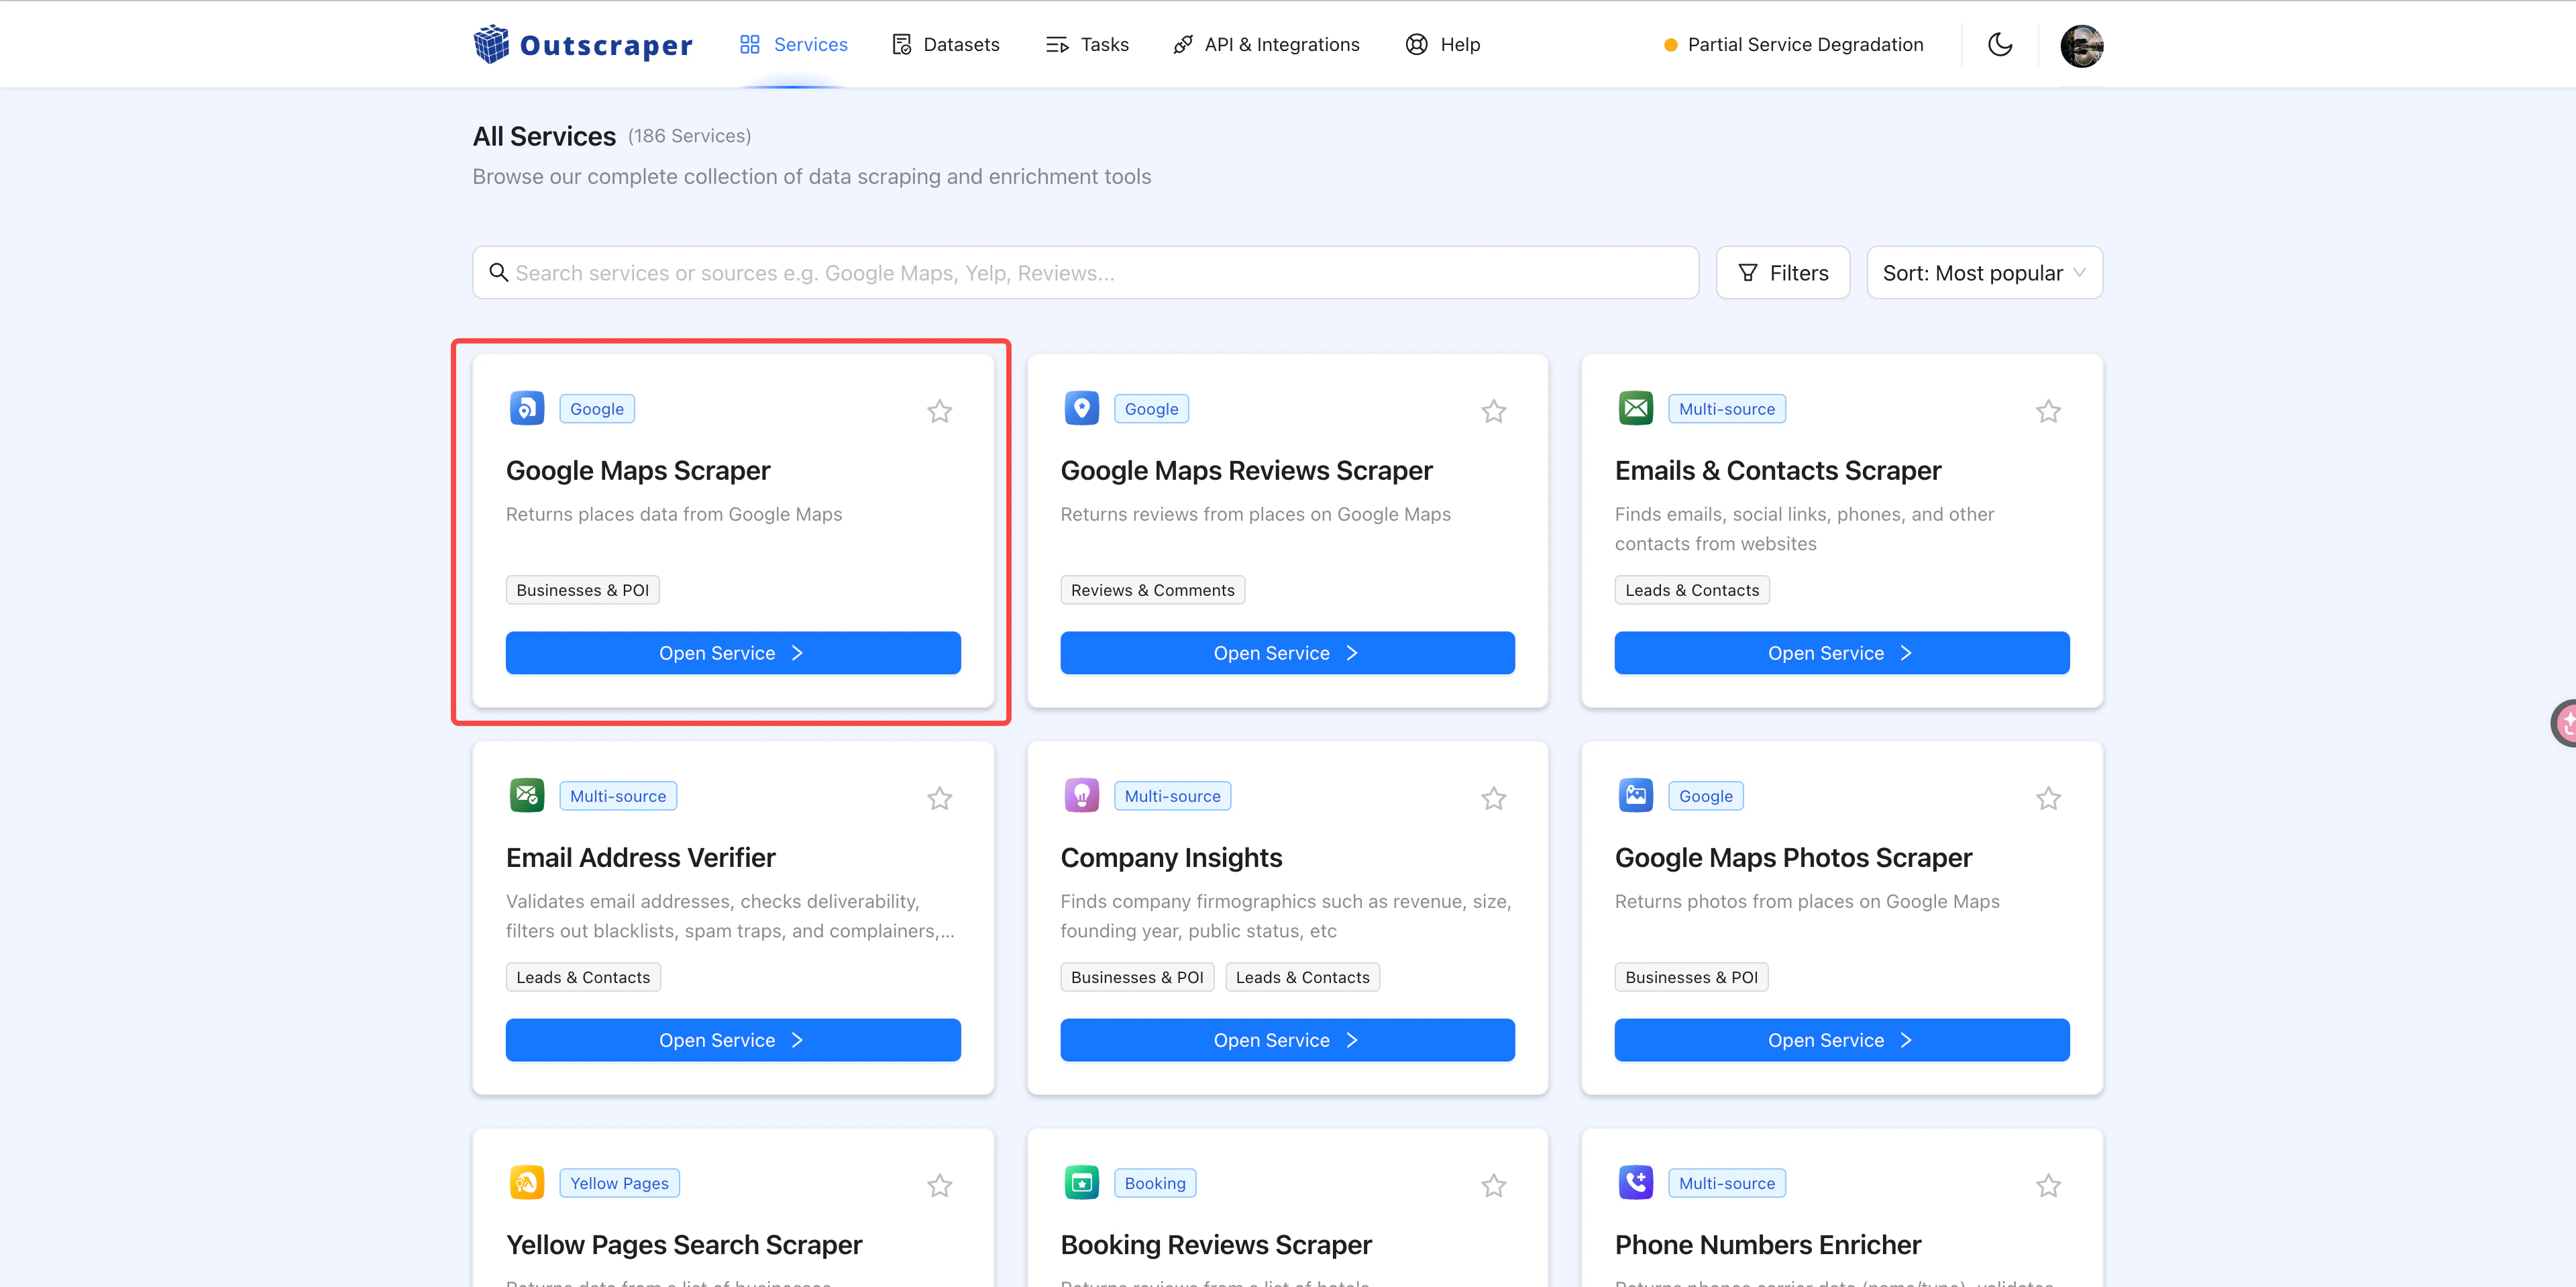This screenshot has width=2576, height=1287.
Task: Open Service for Google Maps Scraper
Action: [733, 653]
